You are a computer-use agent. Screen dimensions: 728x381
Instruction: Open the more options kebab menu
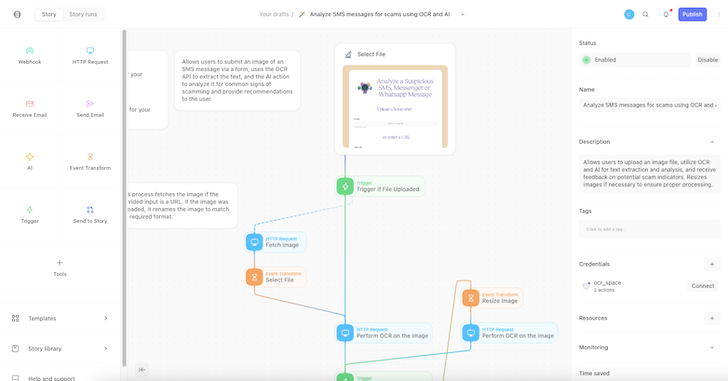719,14
